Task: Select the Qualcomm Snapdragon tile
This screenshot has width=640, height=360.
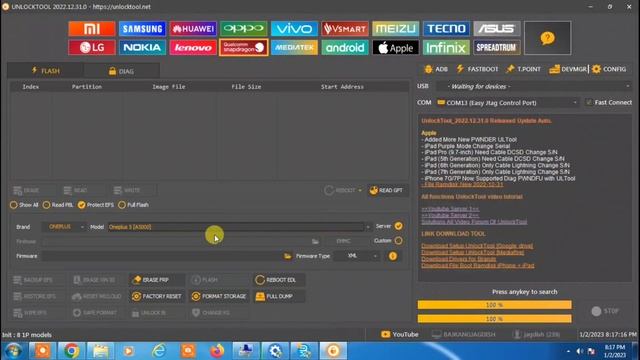Action: [244, 47]
